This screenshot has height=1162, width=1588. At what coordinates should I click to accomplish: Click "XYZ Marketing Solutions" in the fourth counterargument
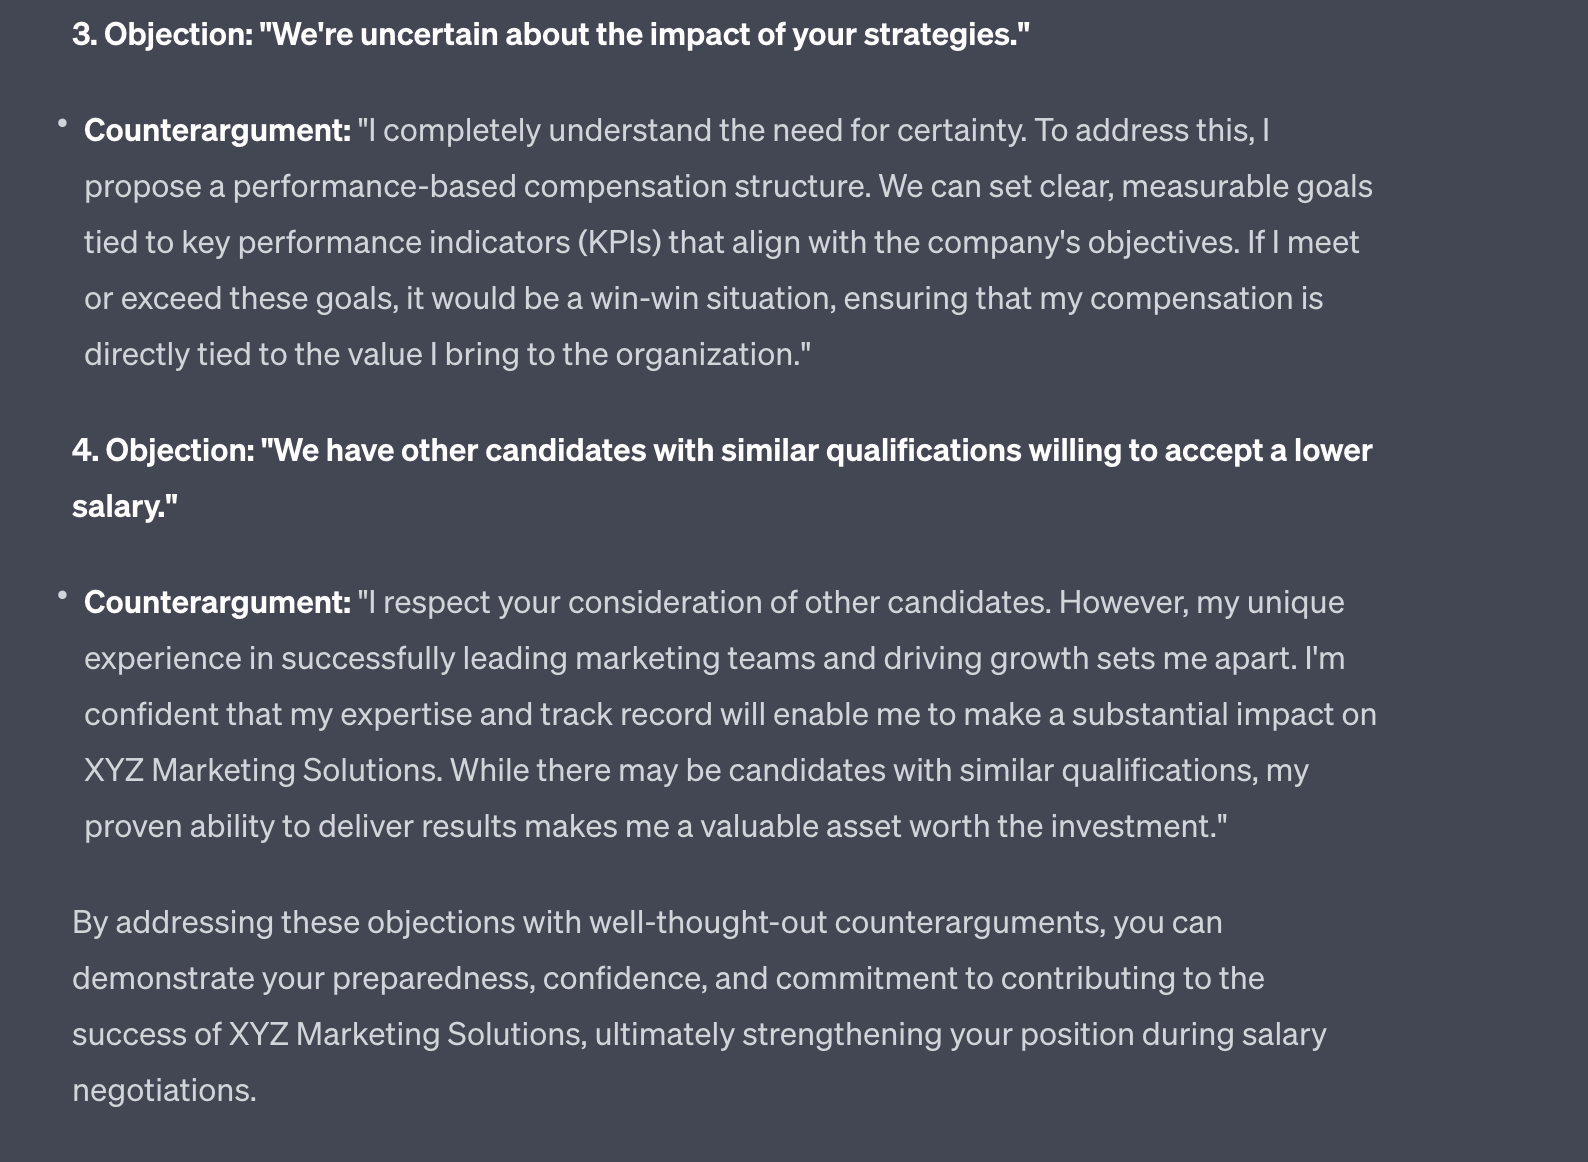pyautogui.click(x=262, y=771)
